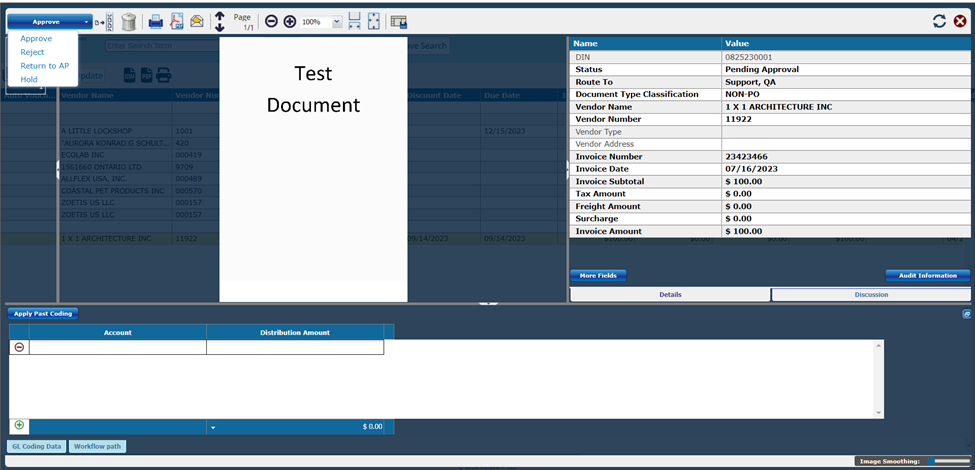Zoom out with the minus magnifier icon
The image size is (975, 470).
point(271,21)
